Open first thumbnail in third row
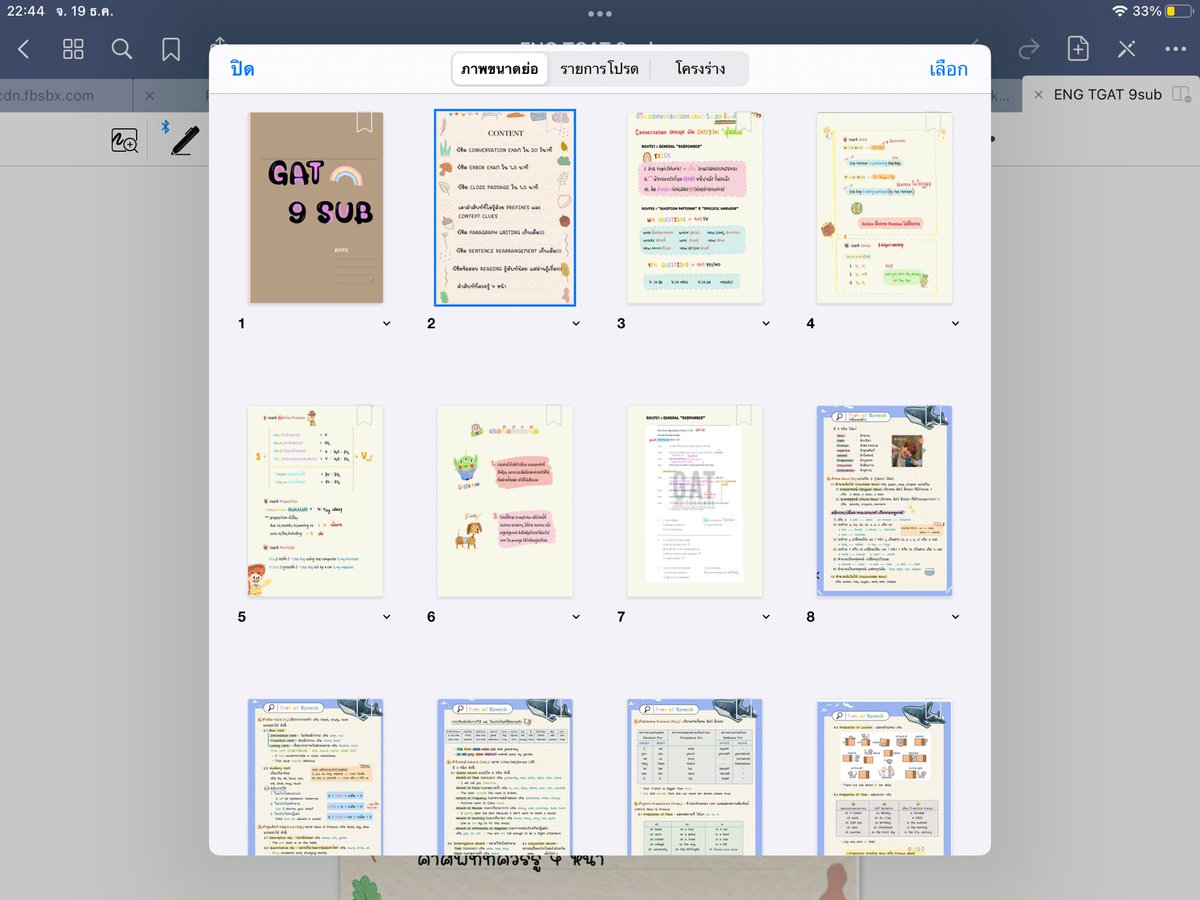The image size is (1200, 900). click(x=316, y=777)
